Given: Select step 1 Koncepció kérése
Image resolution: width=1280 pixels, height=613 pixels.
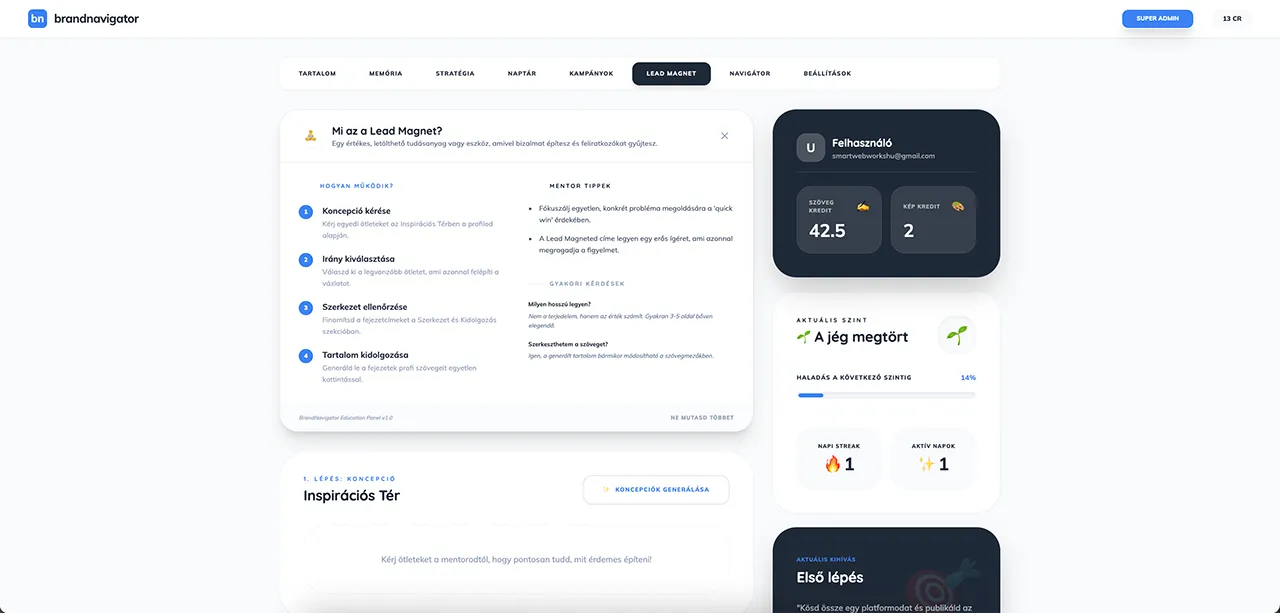Looking at the screenshot, I should (x=356, y=211).
